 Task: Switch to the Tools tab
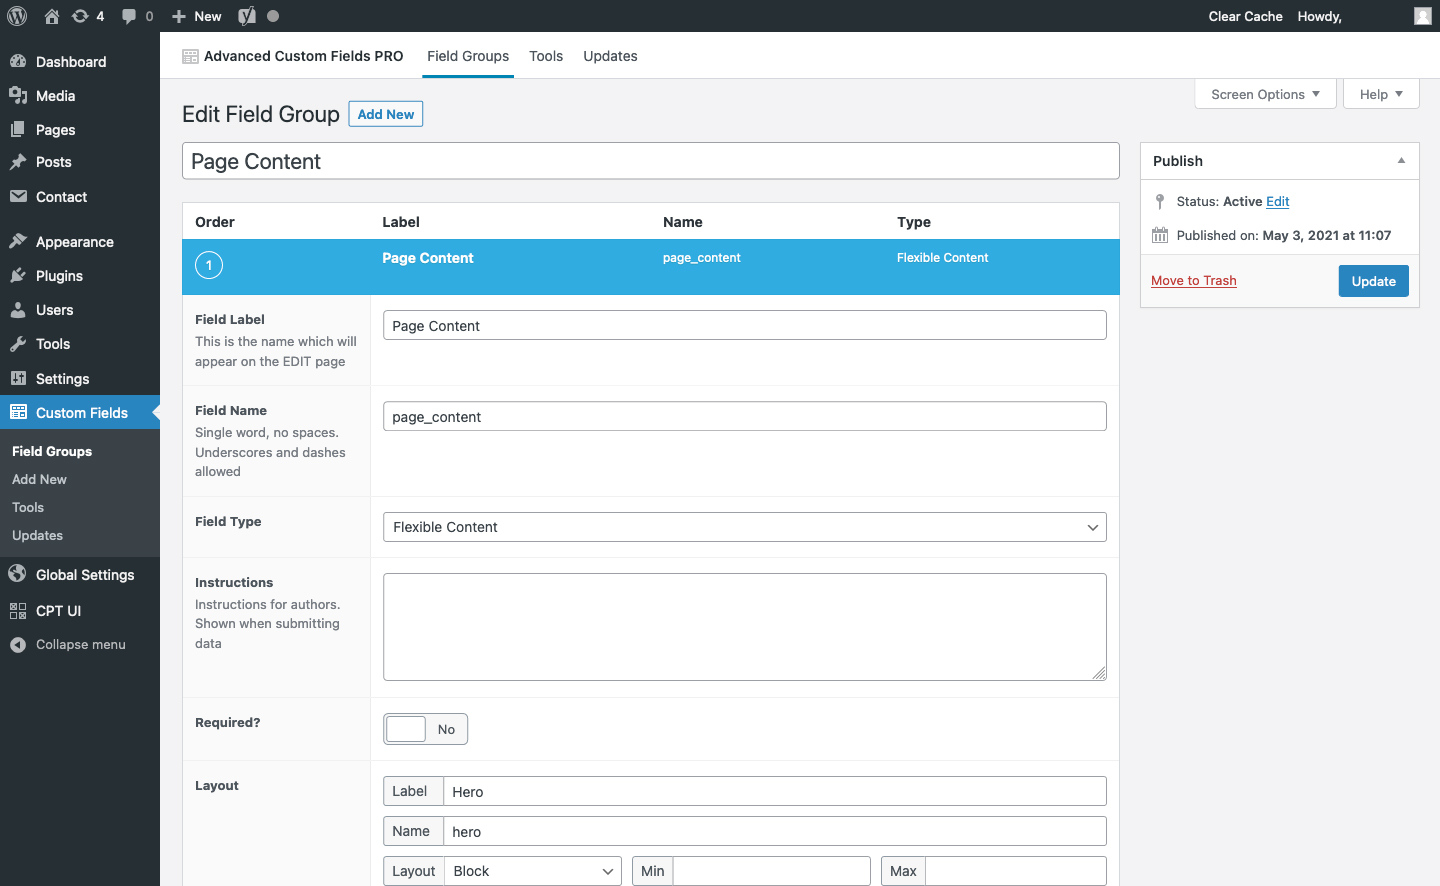[546, 56]
